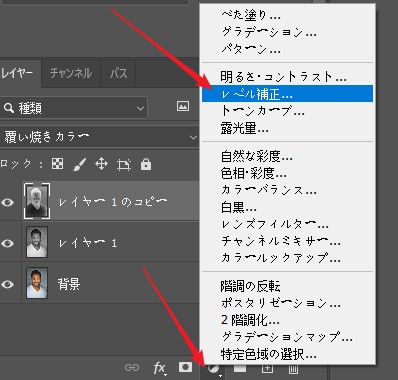The height and width of the screenshot is (380, 398).
Task: Click the highlighted レベル補正 menu item
Action: tap(287, 94)
